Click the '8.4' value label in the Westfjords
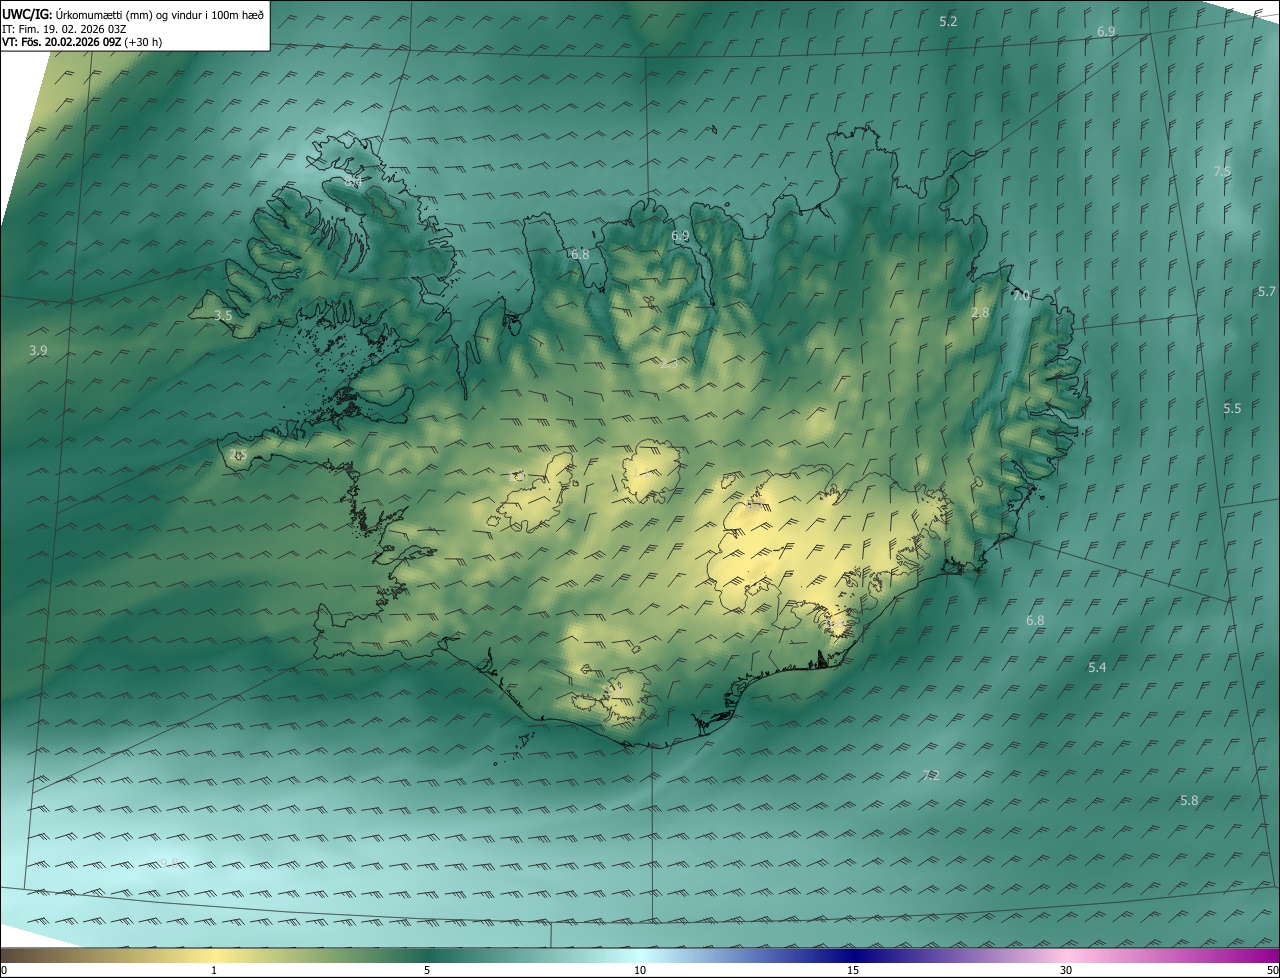This screenshot has height=978, width=1280. [x=354, y=182]
